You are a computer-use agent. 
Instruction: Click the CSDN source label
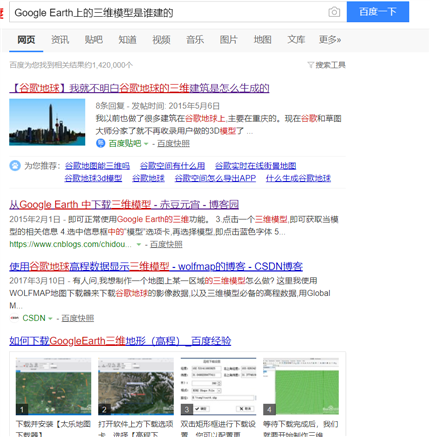(x=34, y=318)
